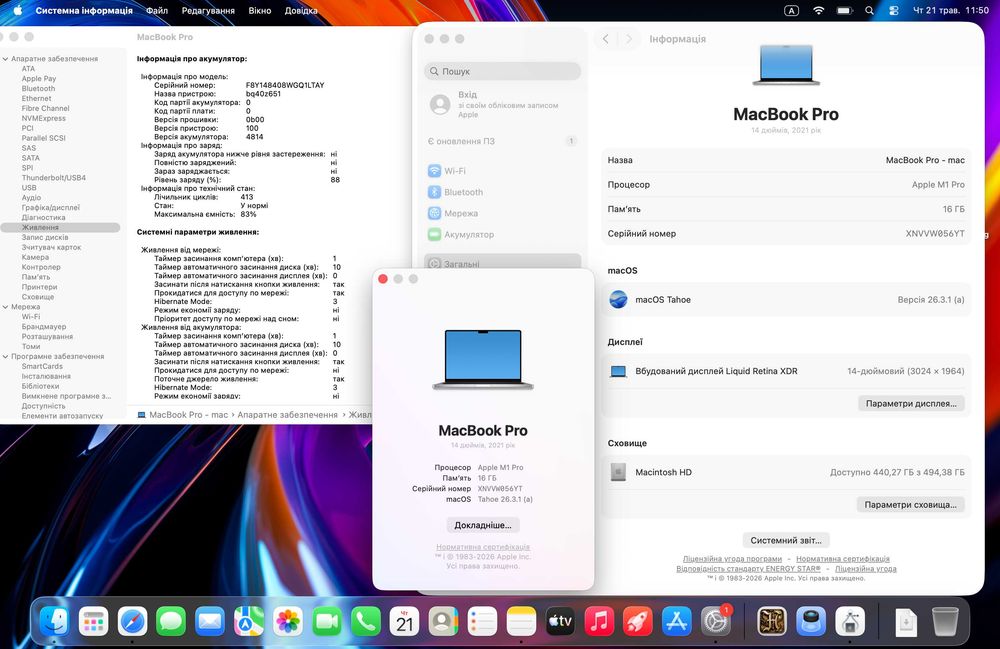Open Calendar showing 21 in dock
1000x649 pixels.
click(x=404, y=620)
